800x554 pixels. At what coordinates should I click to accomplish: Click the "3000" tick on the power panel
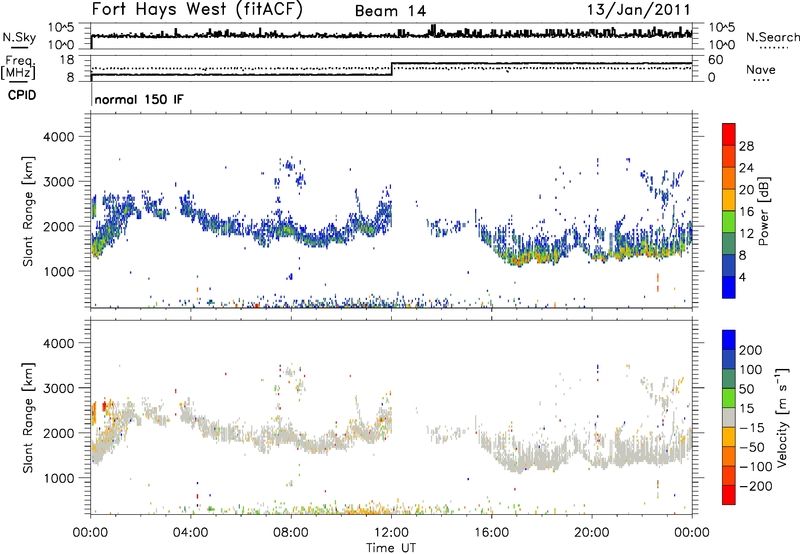(58, 182)
